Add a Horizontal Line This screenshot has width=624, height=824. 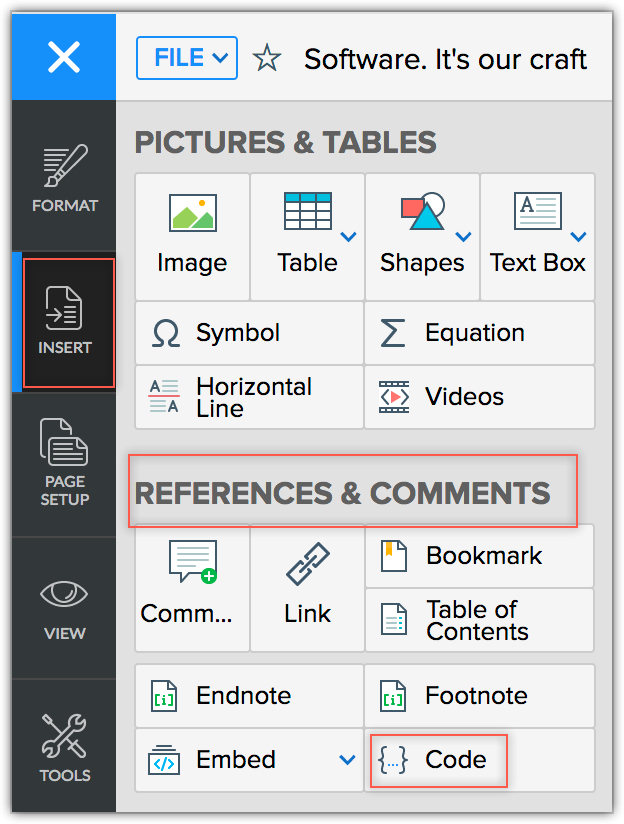[164, 396]
